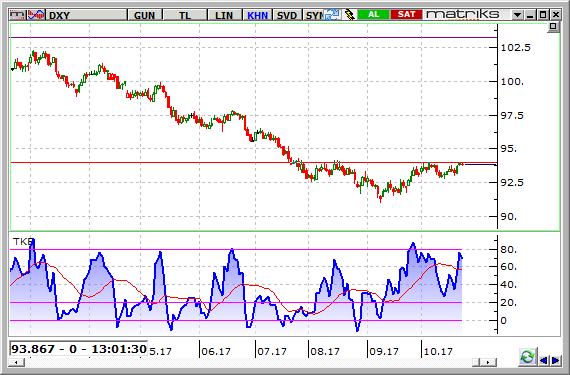570x375 pixels.
Task: Click the 10.17 date axis label
Action: pos(438,351)
